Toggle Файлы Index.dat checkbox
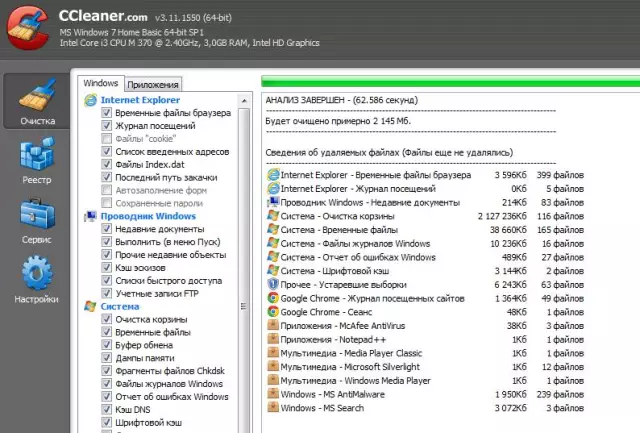 tap(107, 164)
